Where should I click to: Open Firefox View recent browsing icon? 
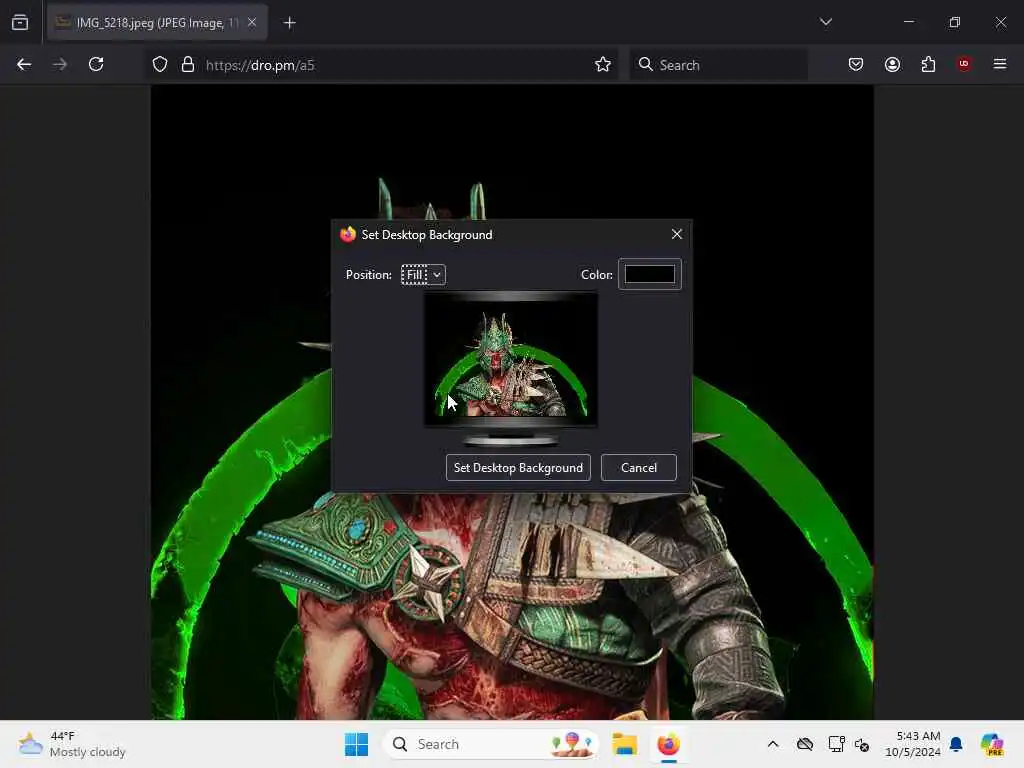pos(20,23)
